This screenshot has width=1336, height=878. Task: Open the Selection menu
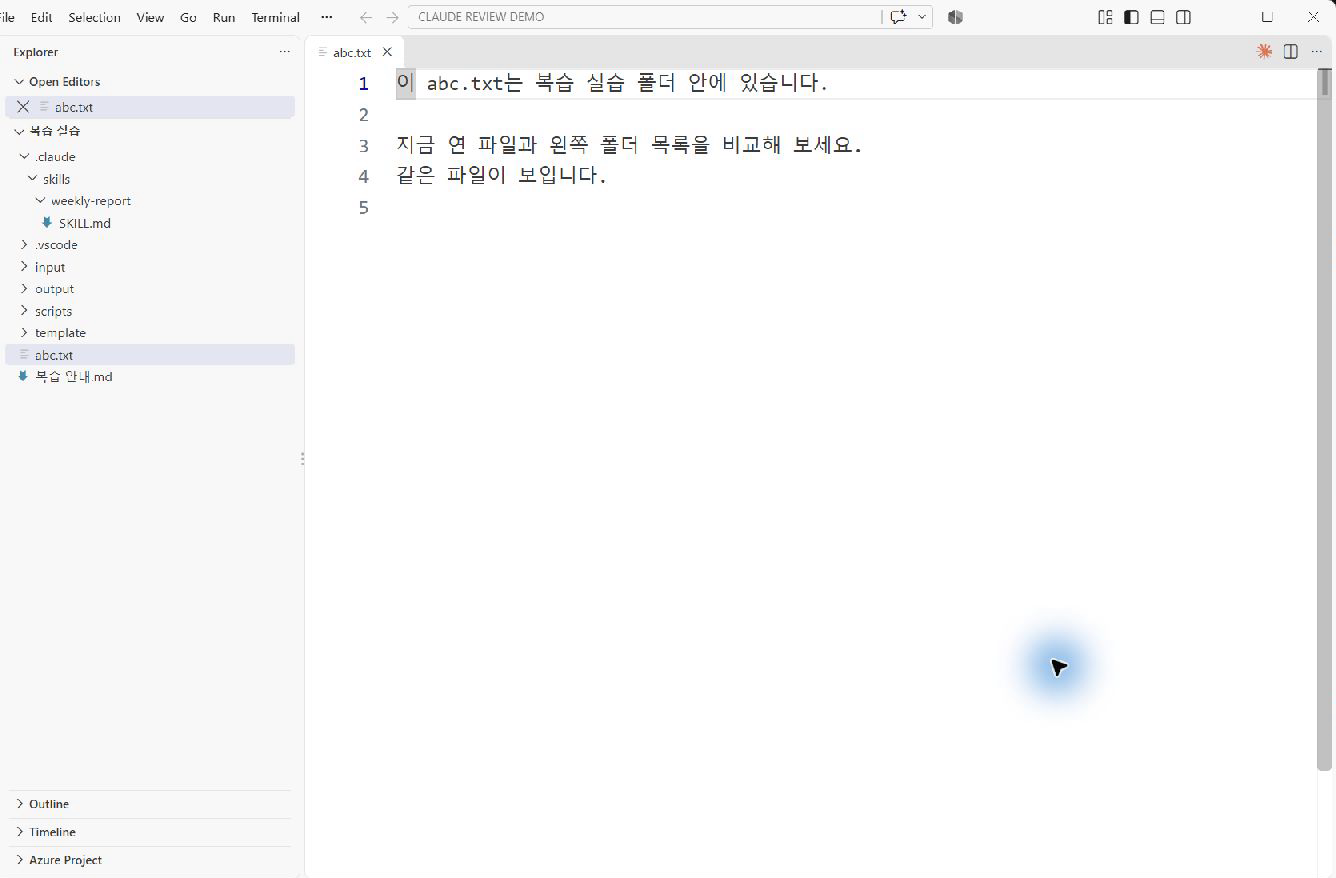94,17
